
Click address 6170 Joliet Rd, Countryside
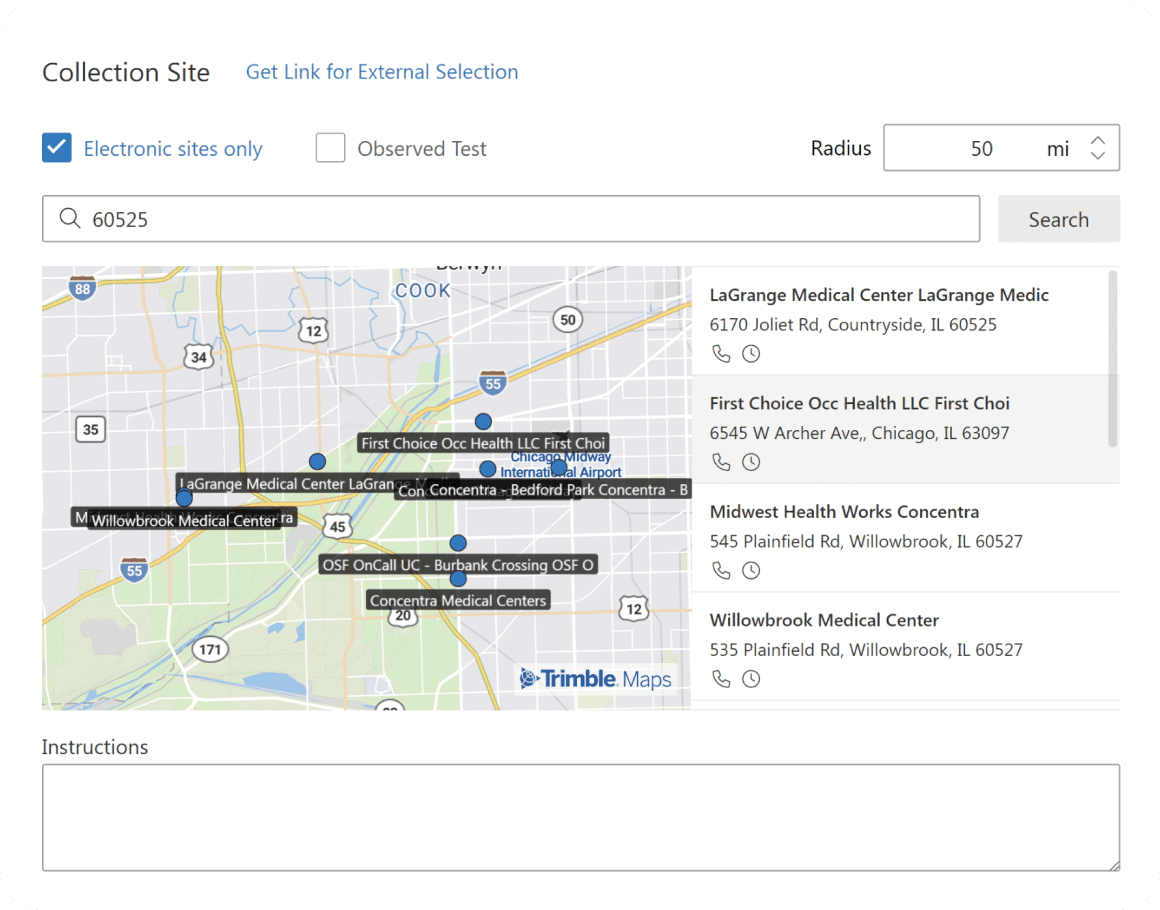coord(853,325)
